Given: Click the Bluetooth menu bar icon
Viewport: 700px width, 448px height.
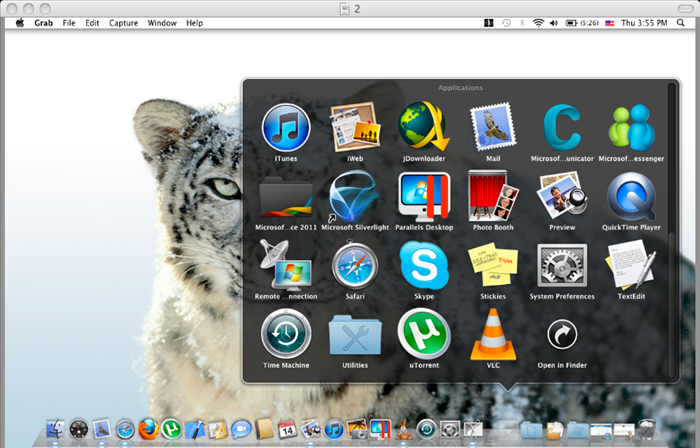Looking at the screenshot, I should pyautogui.click(x=522, y=23).
